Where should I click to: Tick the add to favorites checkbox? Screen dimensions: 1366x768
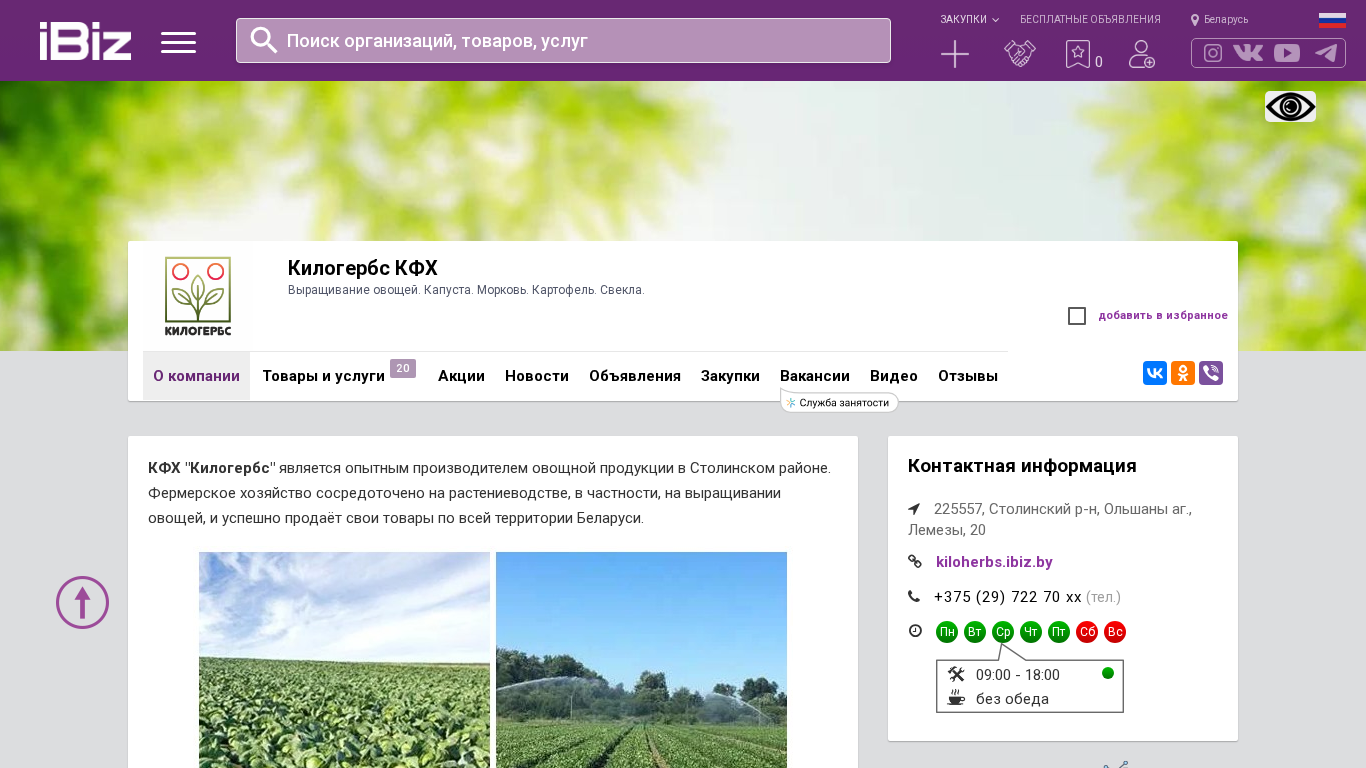(1077, 316)
